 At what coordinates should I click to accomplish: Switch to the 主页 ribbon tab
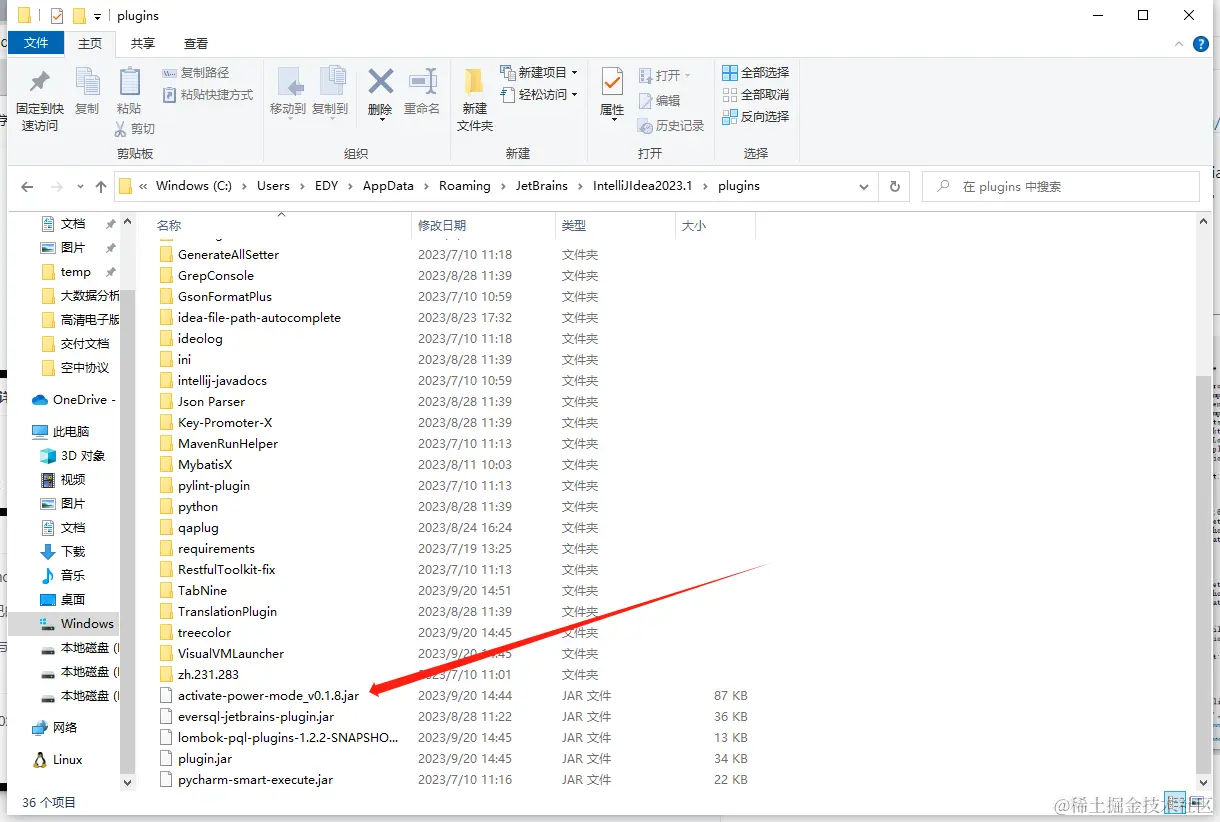(90, 43)
